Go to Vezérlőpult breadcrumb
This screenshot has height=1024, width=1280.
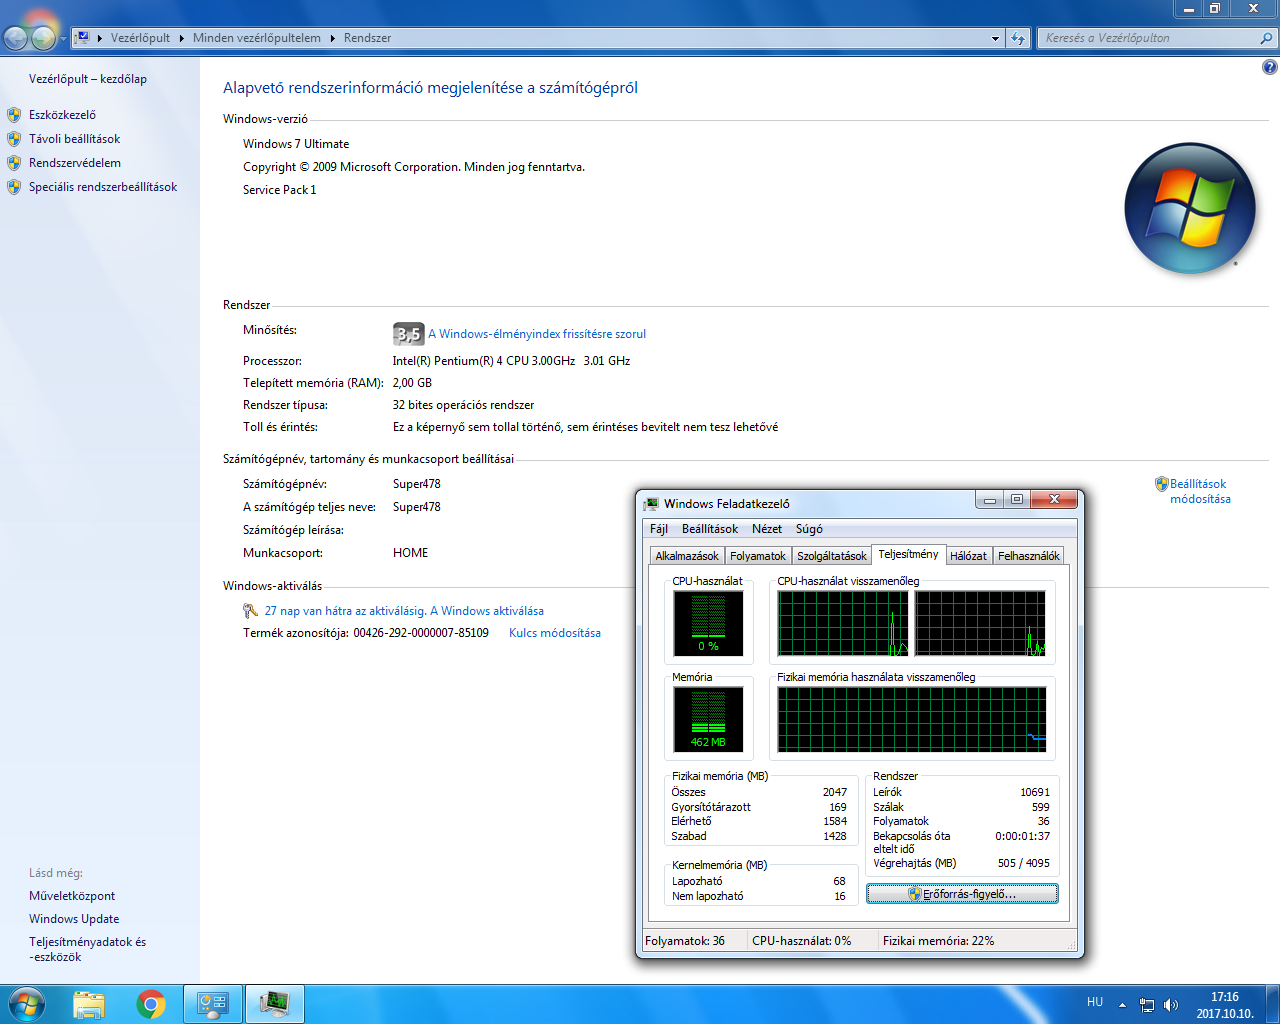pos(140,38)
